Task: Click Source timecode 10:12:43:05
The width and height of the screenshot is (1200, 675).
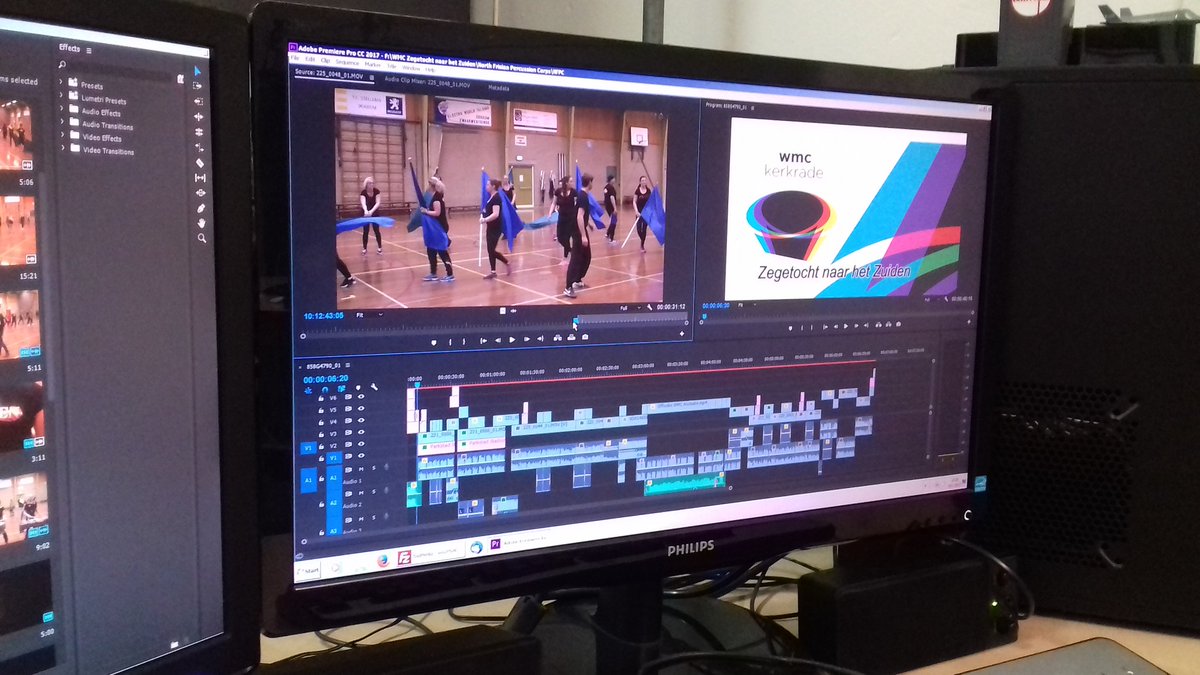Action: [x=323, y=316]
